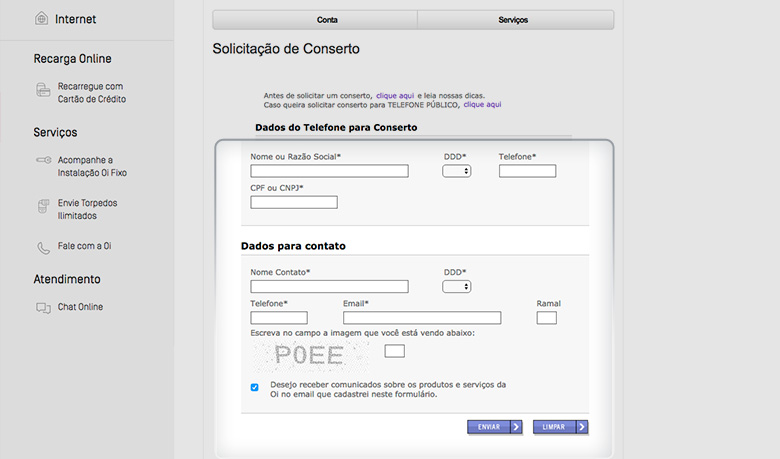Screen dimensions: 780x459
Task: Select the Email input field
Action: [422, 318]
